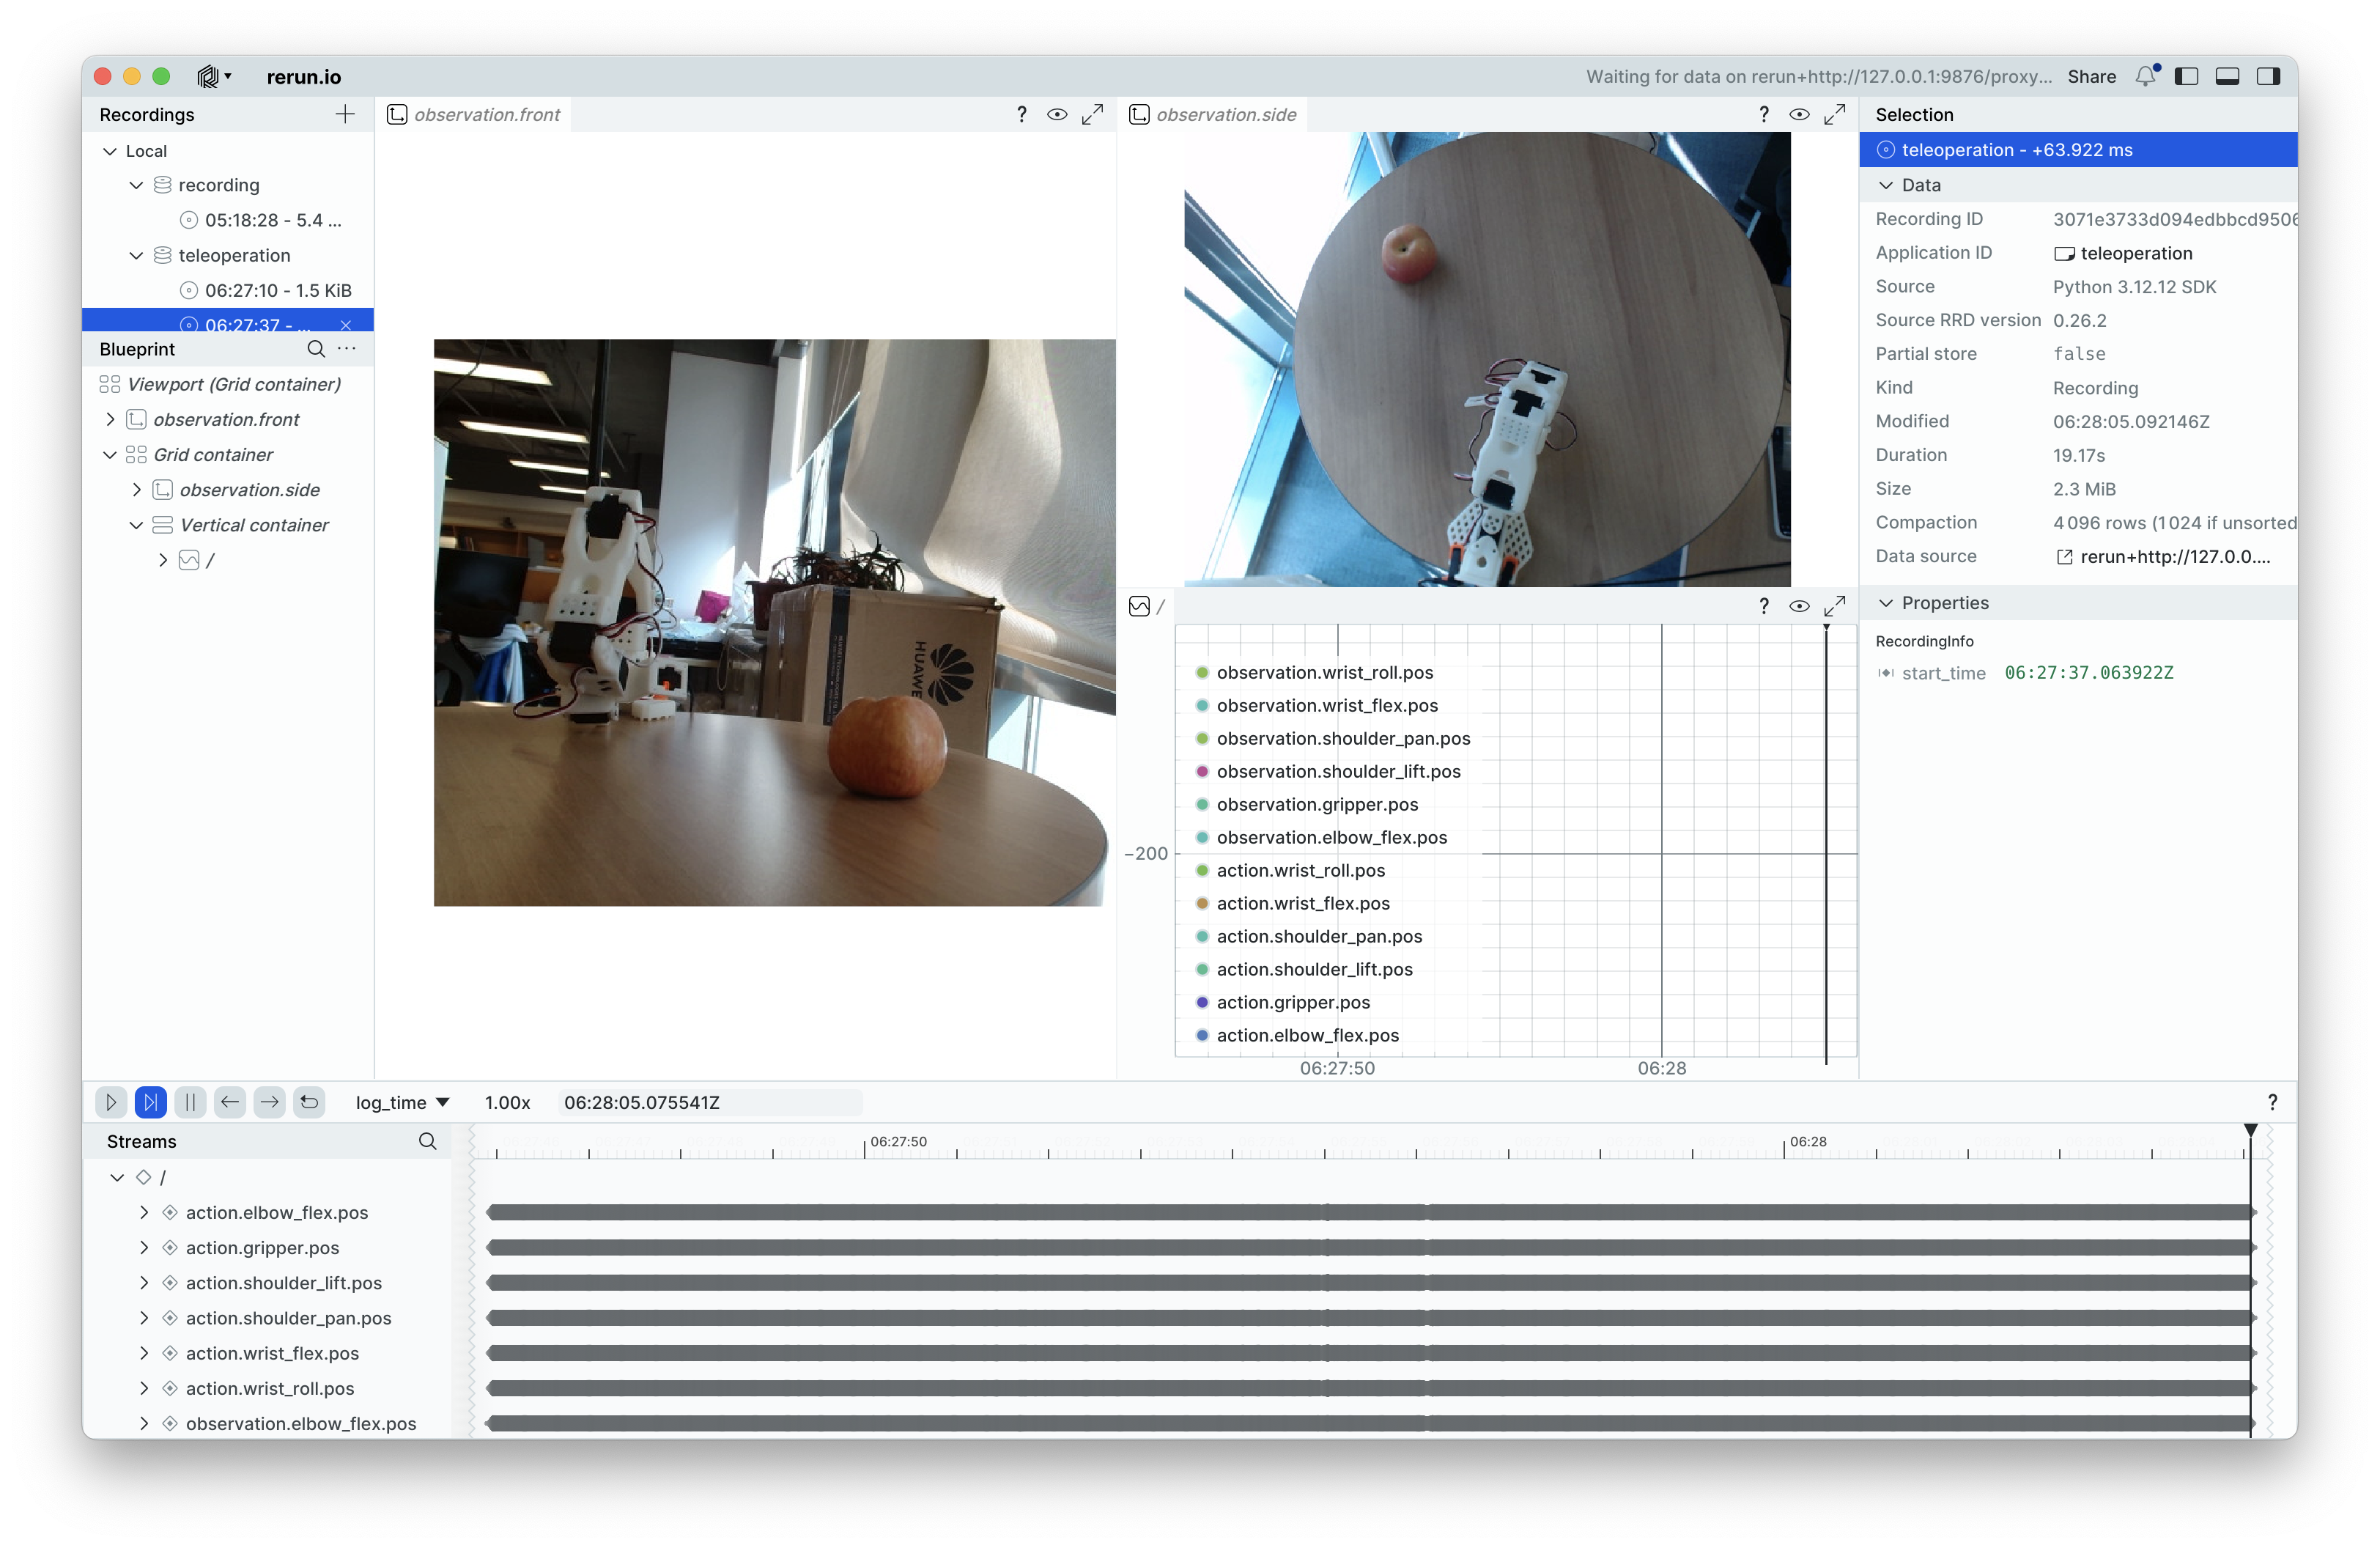Click the Share button
Image resolution: width=2380 pixels, height=1548 pixels.
2091,76
